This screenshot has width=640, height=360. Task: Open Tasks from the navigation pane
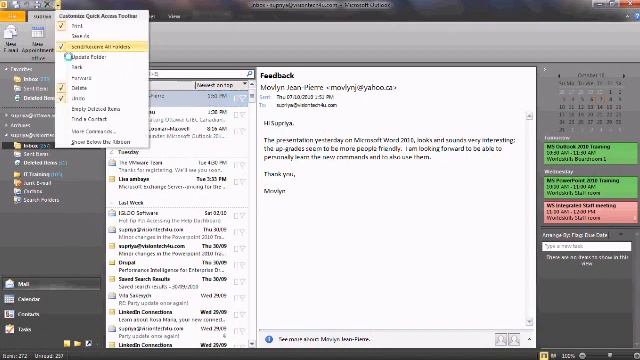tap(24, 329)
